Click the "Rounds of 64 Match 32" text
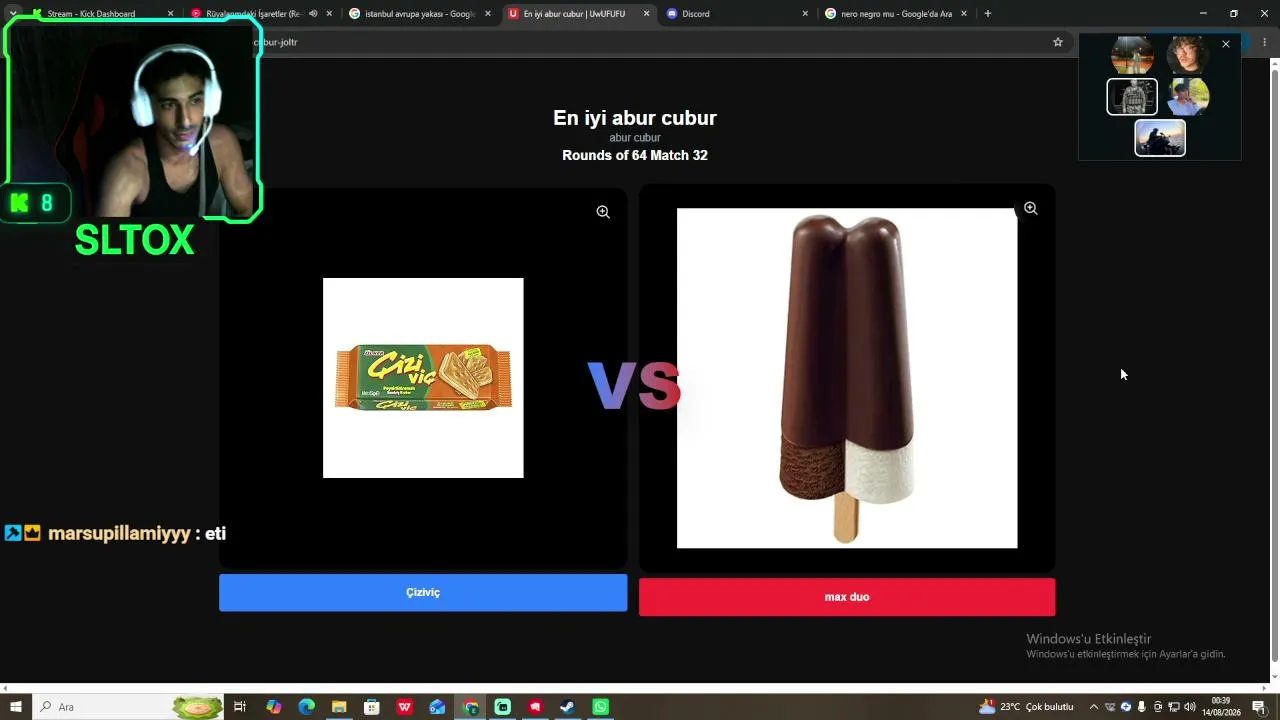 (635, 155)
